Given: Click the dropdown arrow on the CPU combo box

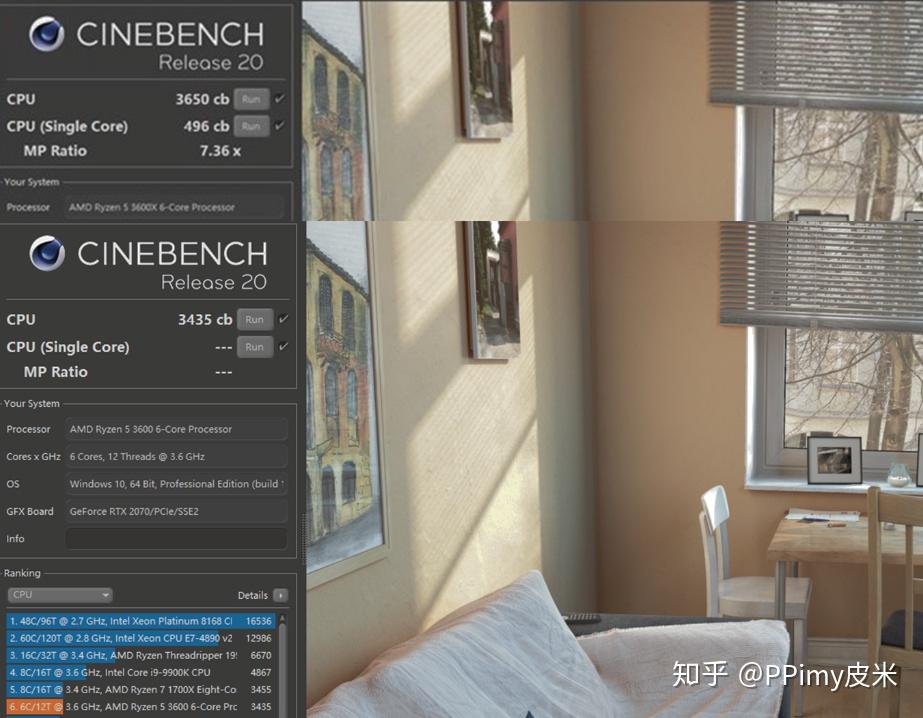Looking at the screenshot, I should tap(107, 595).
